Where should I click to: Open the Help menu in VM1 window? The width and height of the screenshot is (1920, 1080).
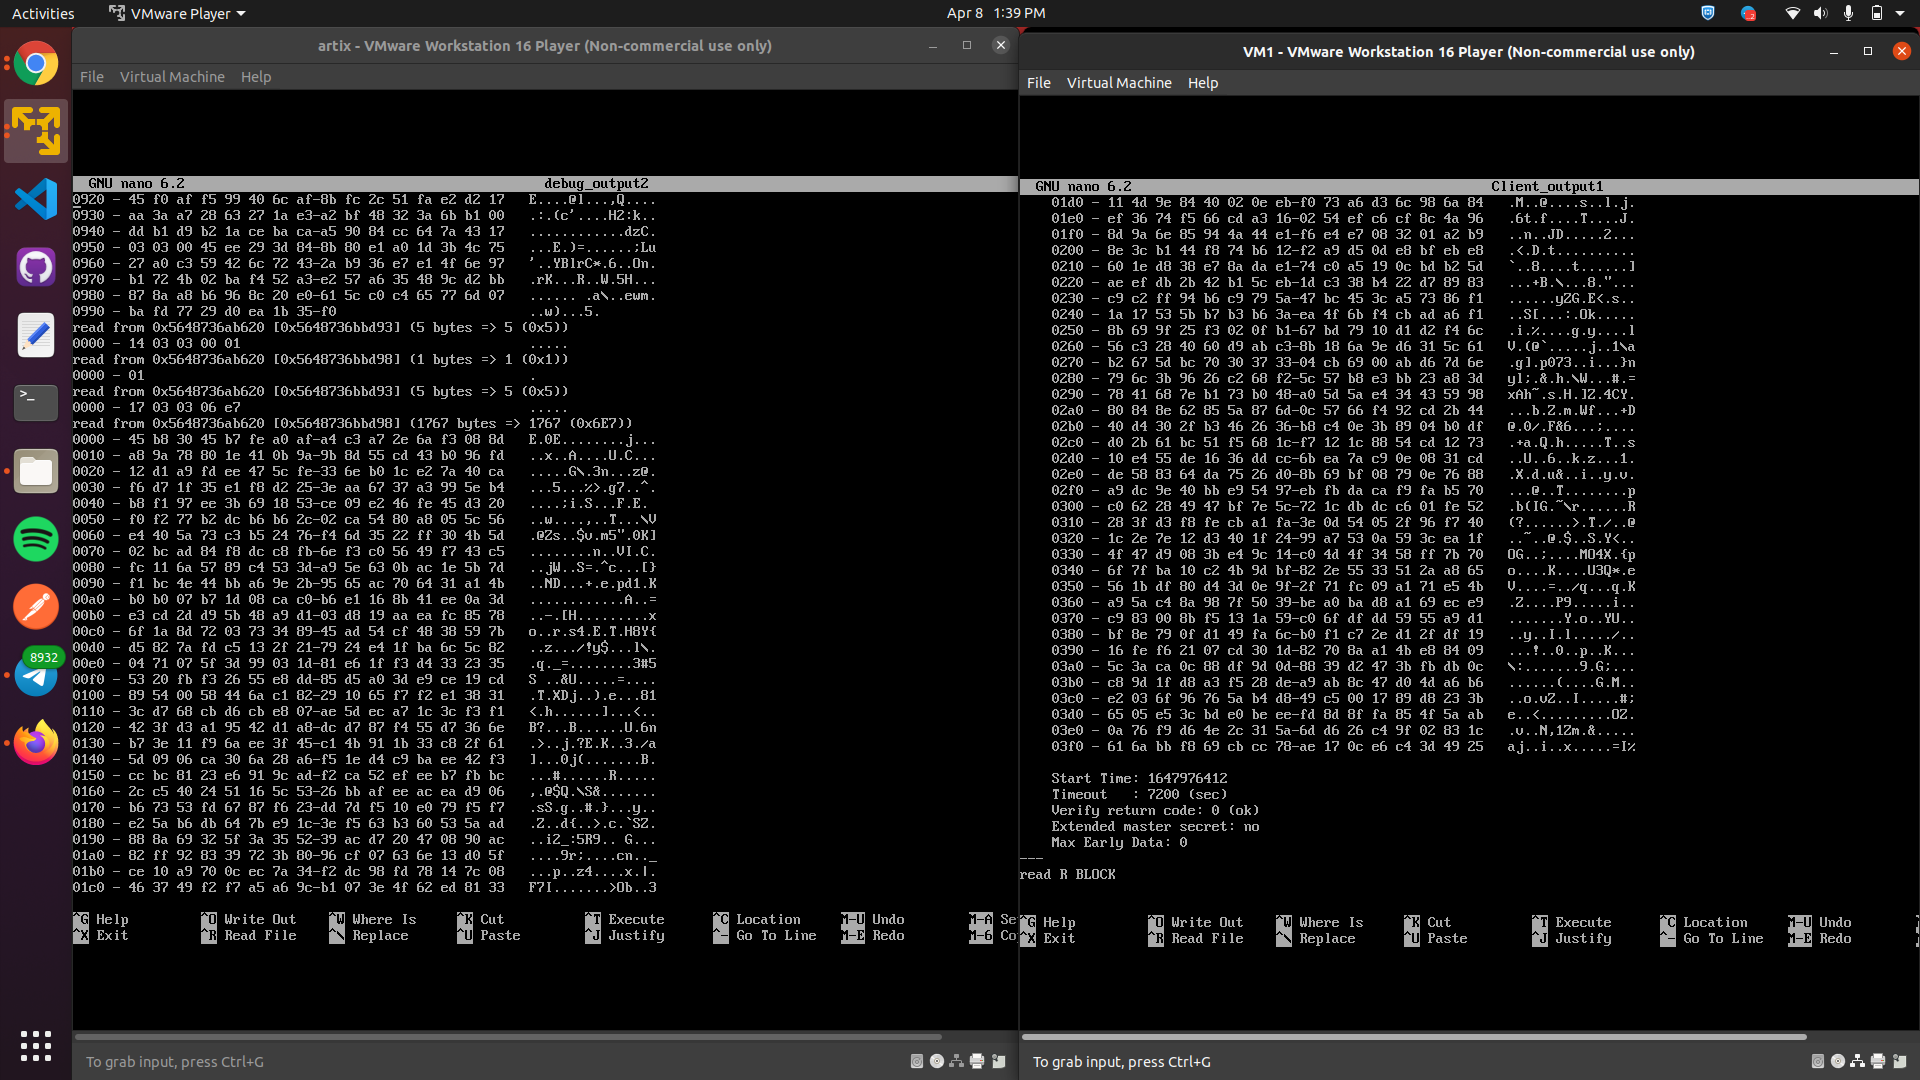tap(1202, 83)
